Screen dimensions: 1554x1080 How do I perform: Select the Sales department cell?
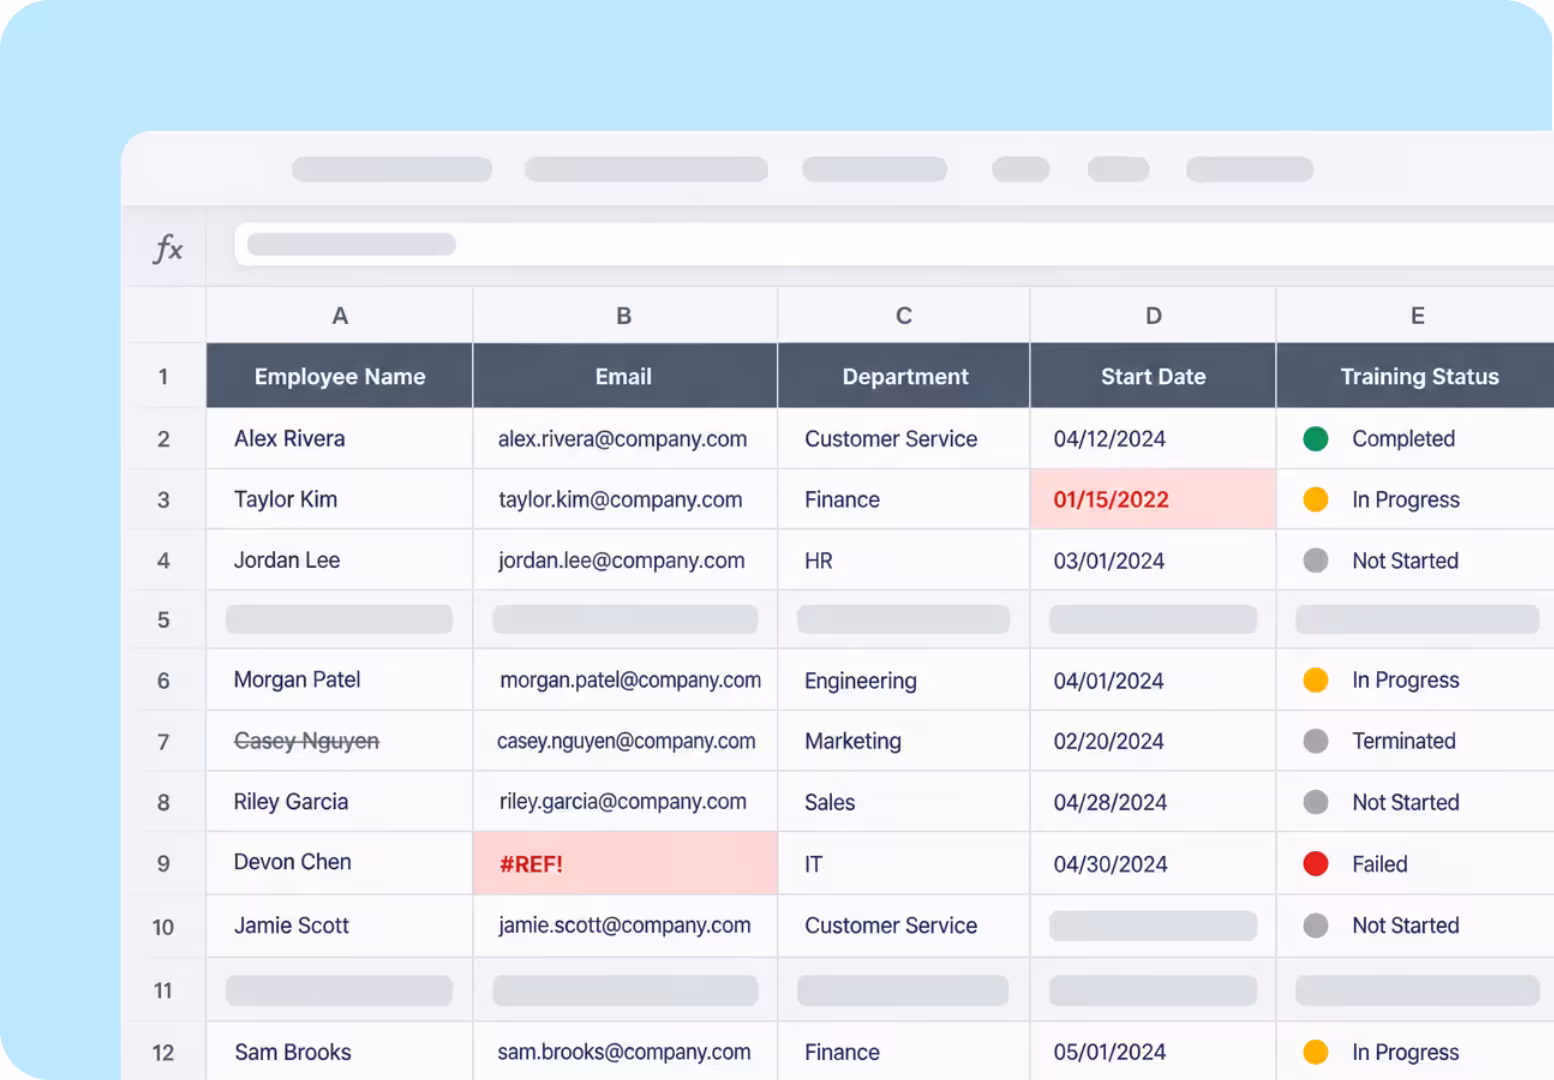904,802
